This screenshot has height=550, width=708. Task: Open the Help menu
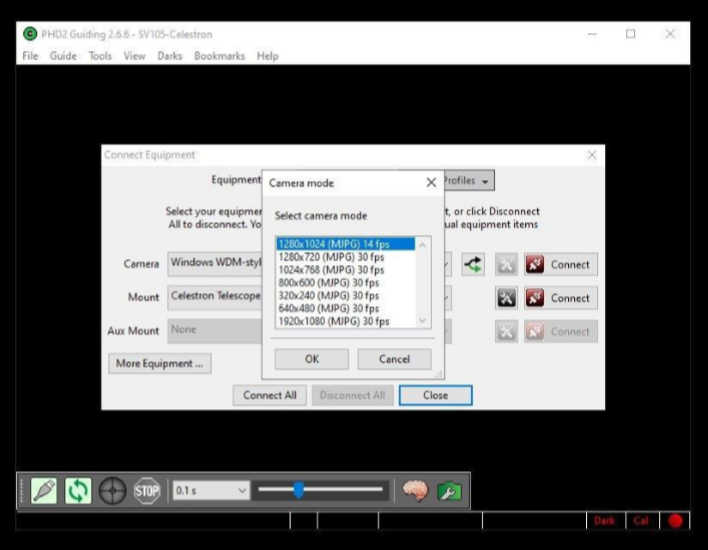point(267,56)
